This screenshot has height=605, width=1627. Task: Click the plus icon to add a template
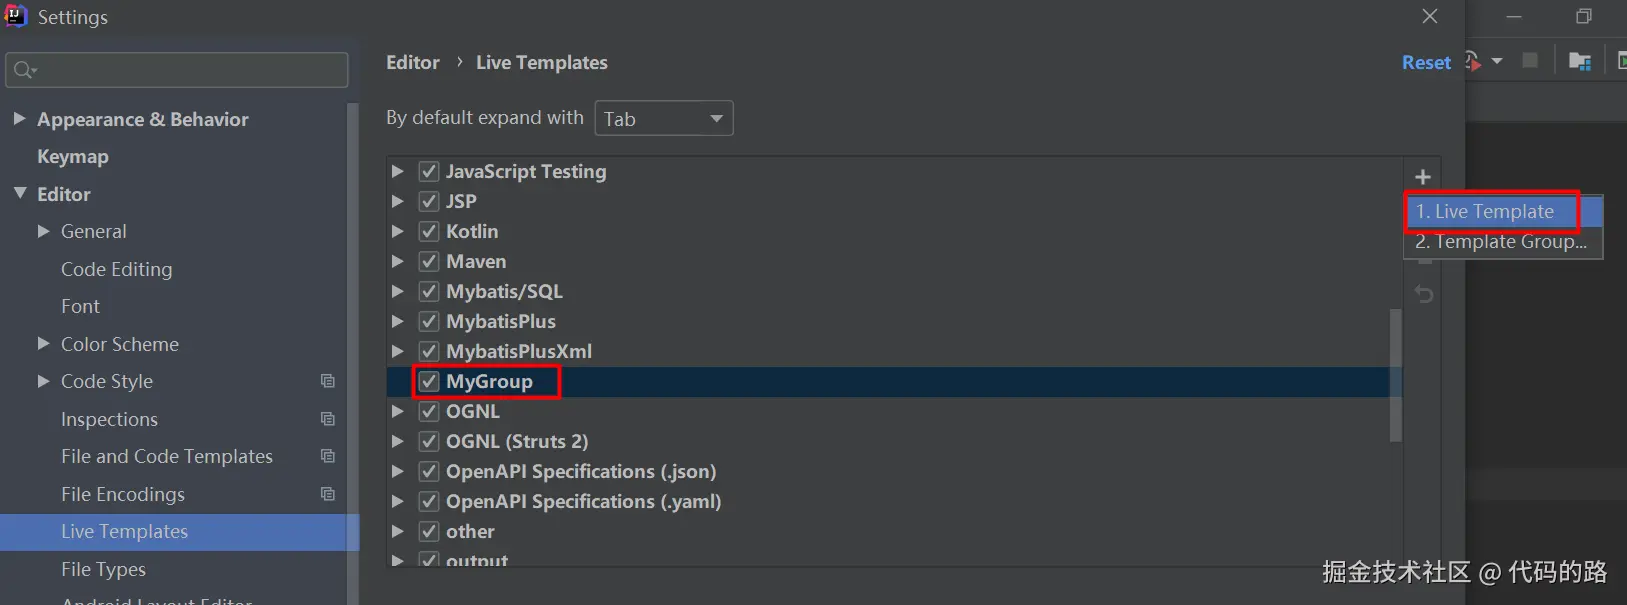(1423, 177)
